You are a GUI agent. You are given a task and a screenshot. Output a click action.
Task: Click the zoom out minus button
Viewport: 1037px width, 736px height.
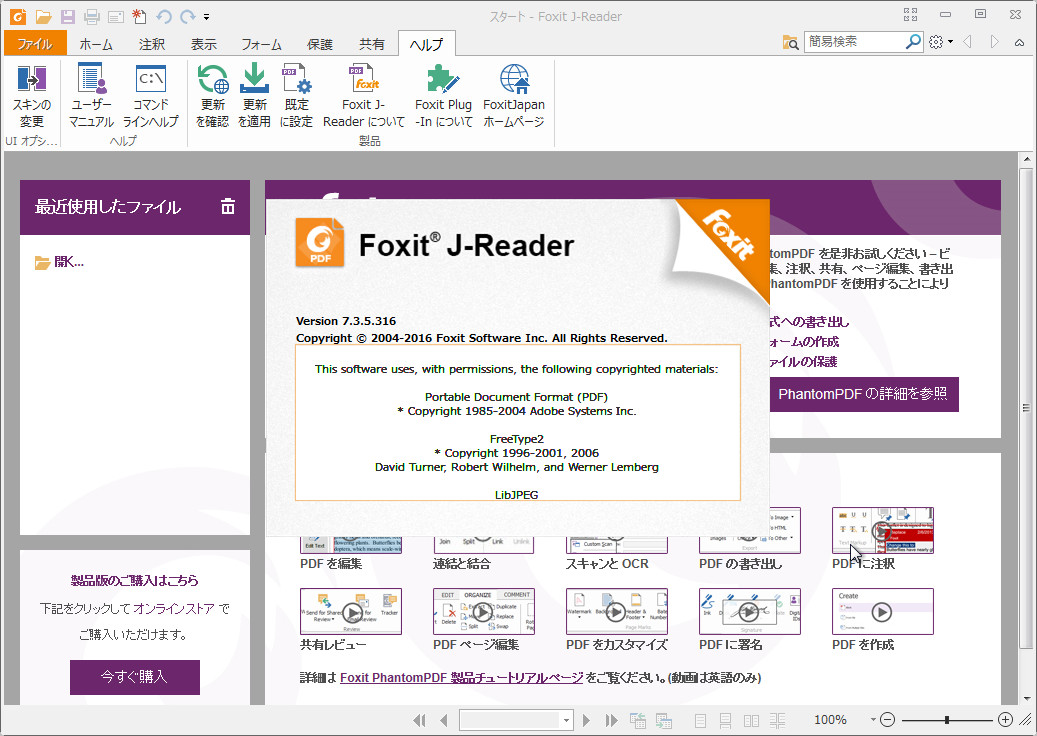pyautogui.click(x=888, y=719)
